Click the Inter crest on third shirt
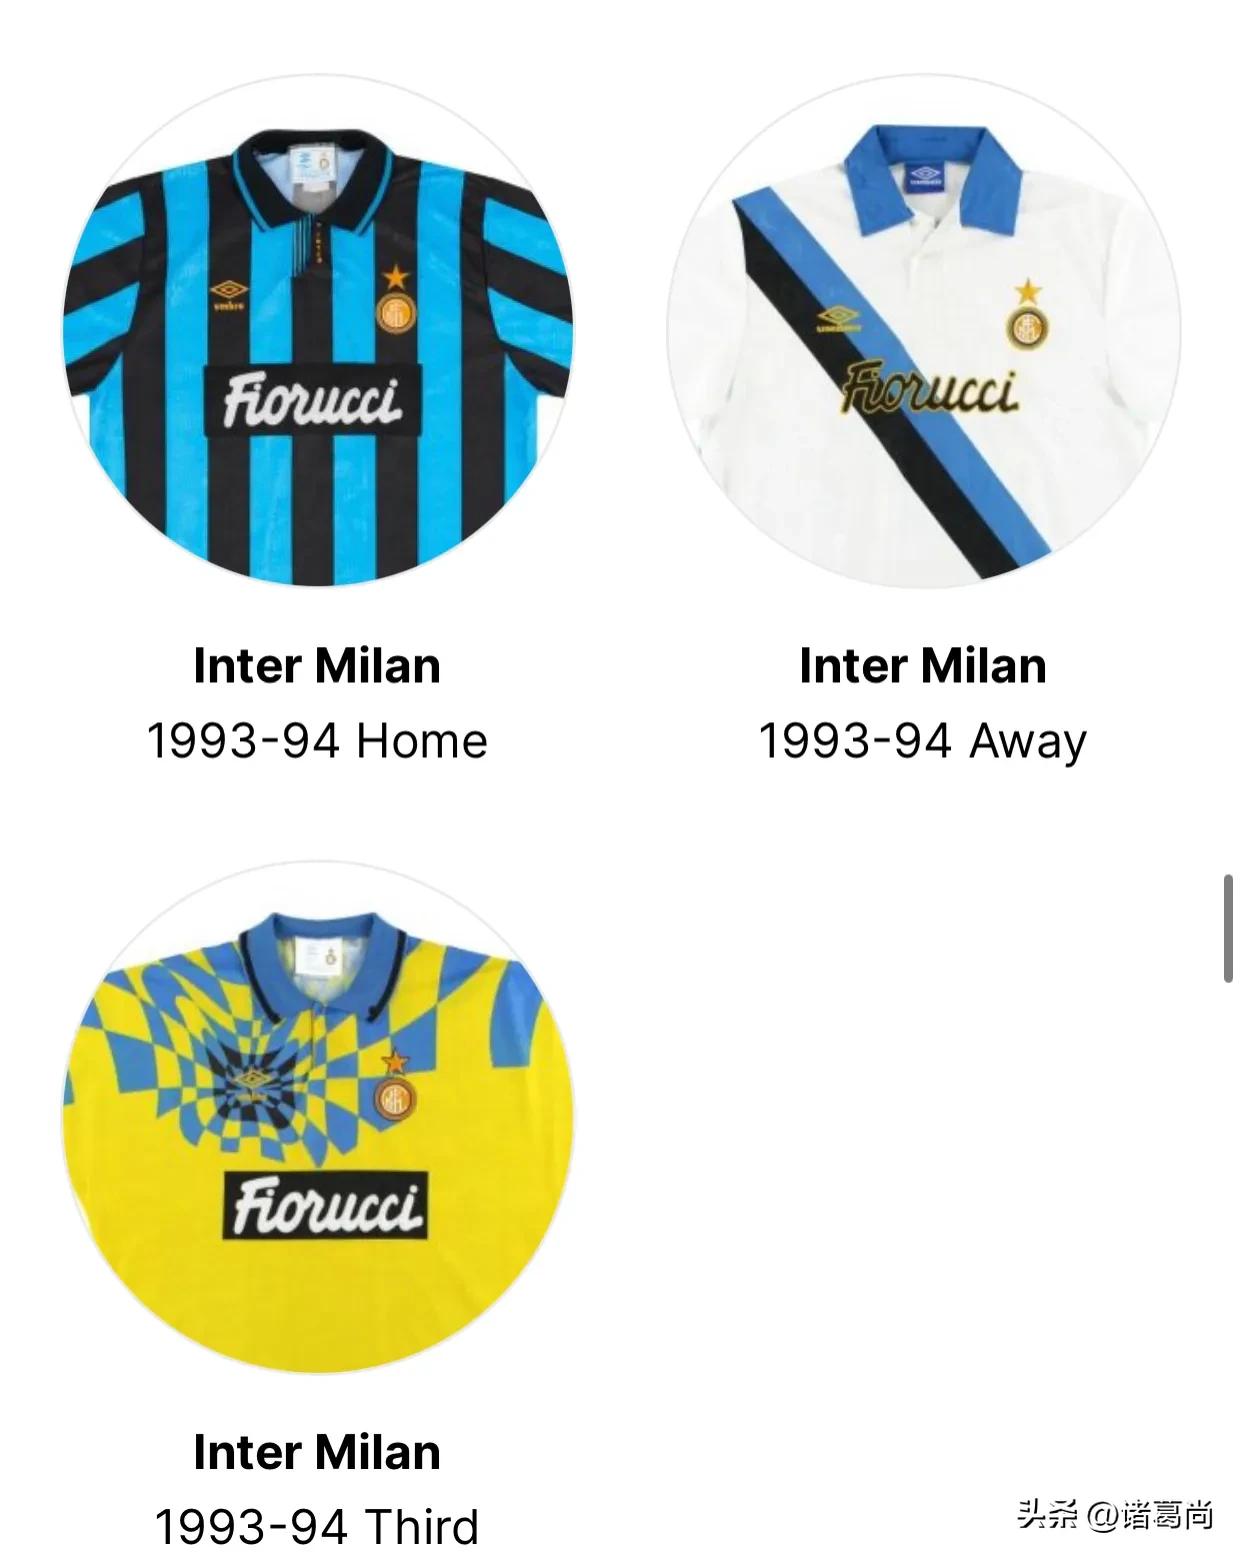 click(x=394, y=1098)
